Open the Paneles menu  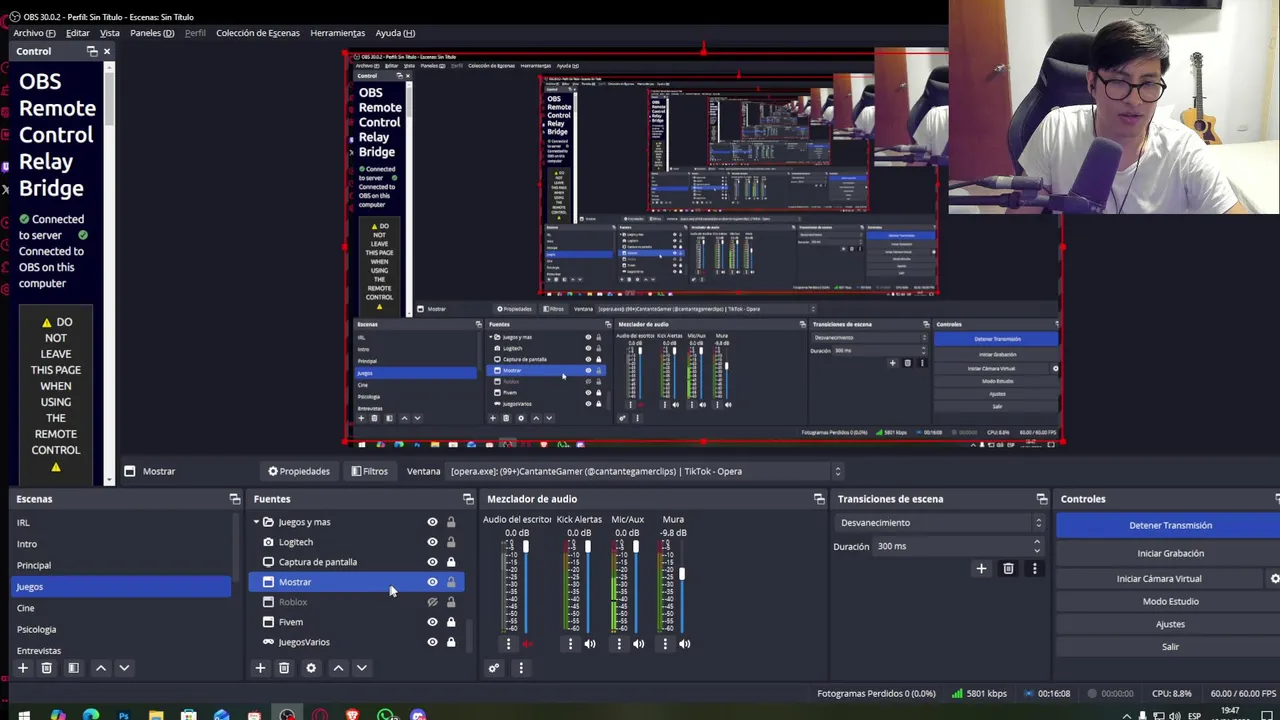pos(152,33)
